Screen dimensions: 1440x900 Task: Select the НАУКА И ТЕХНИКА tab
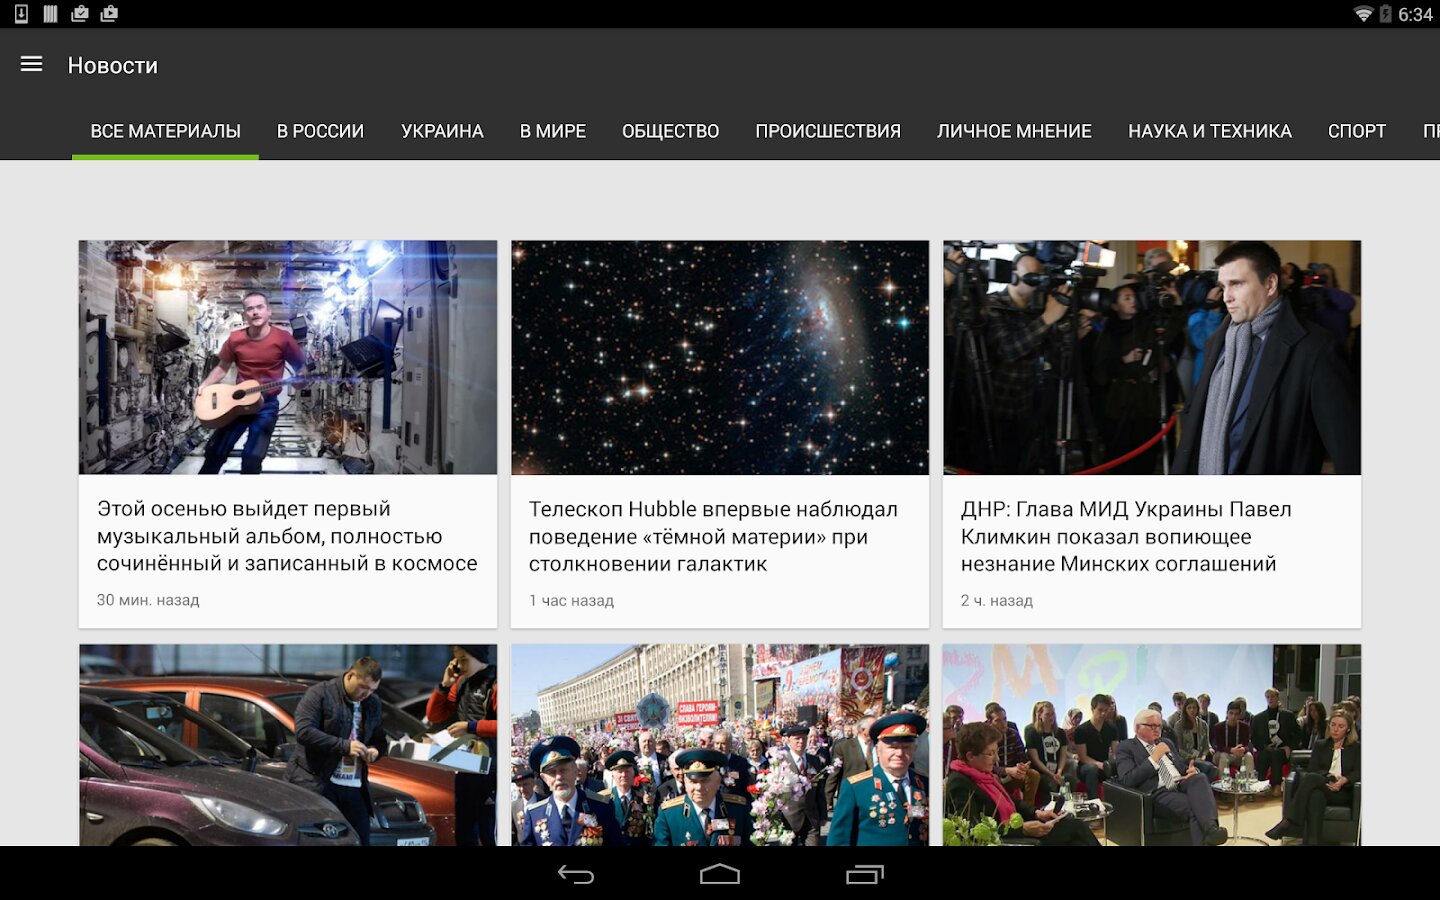tap(1210, 131)
